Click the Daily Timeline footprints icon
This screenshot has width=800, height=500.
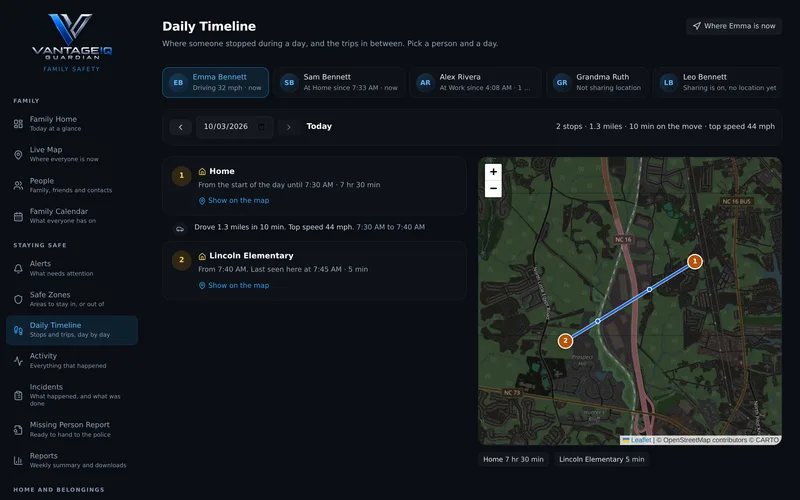(18, 330)
